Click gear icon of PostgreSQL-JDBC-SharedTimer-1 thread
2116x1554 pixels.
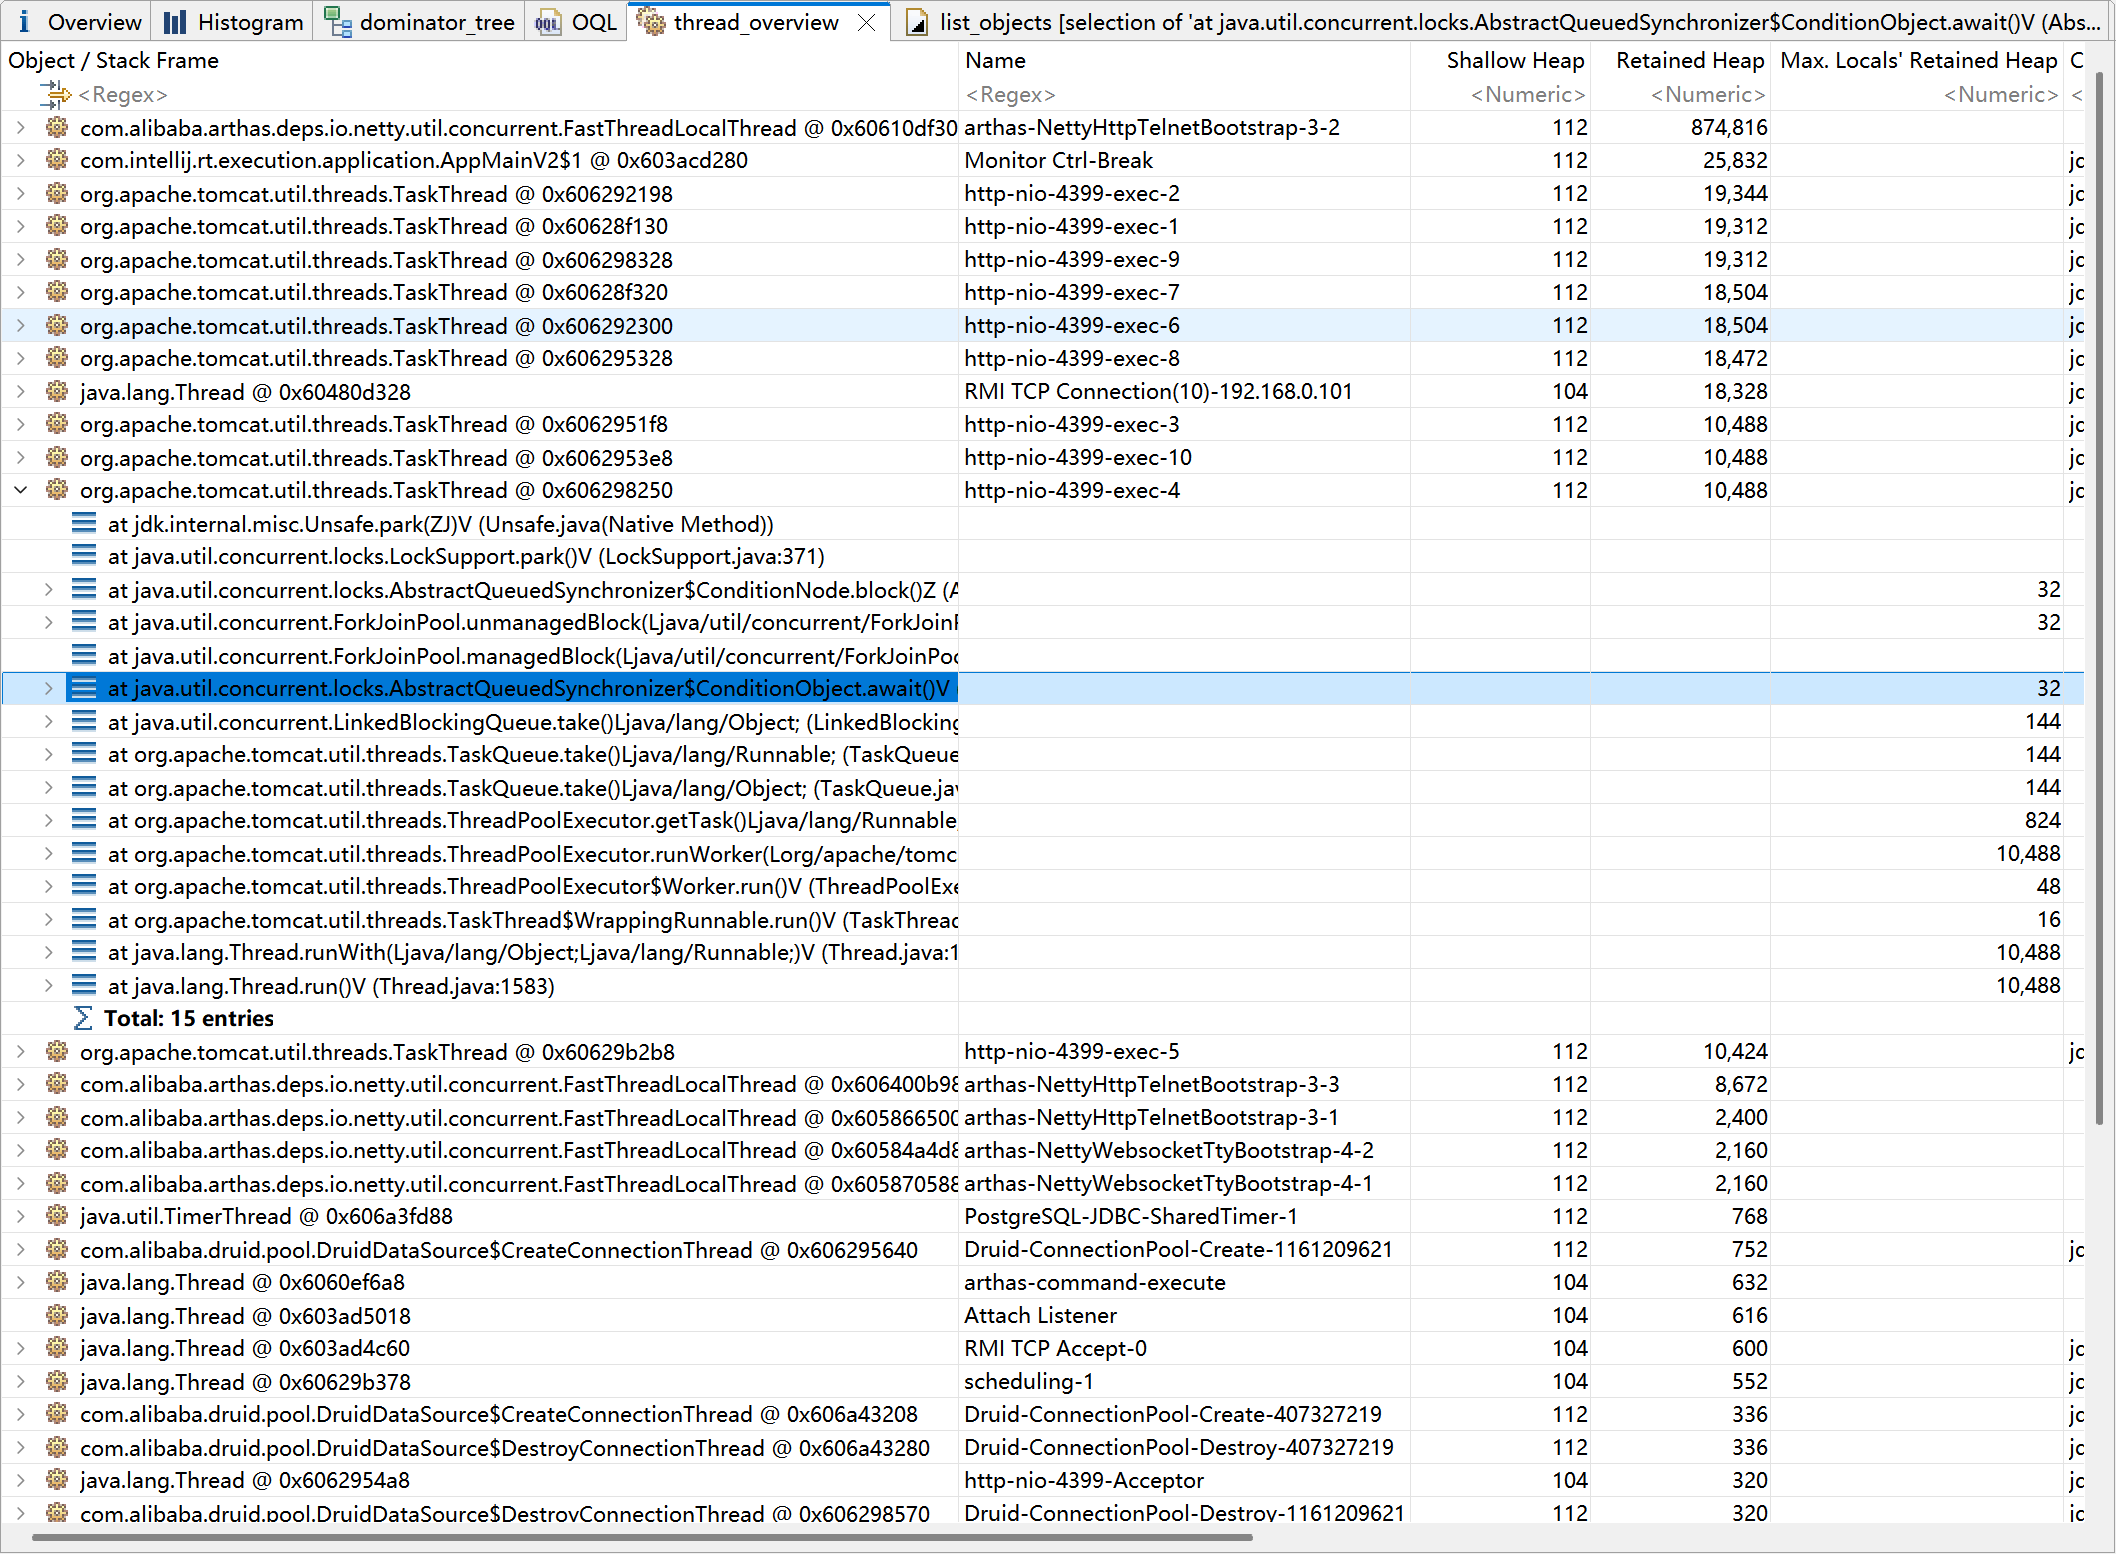57,1216
